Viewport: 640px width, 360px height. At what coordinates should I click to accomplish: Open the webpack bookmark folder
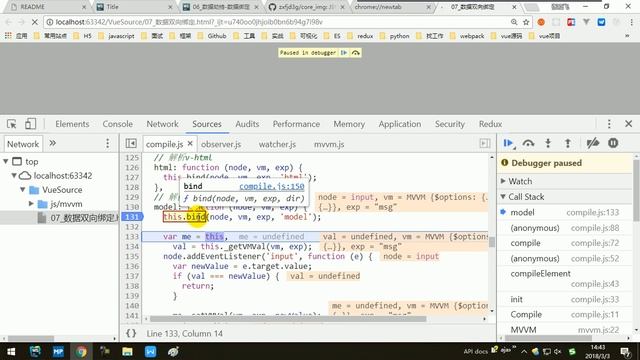467,36
